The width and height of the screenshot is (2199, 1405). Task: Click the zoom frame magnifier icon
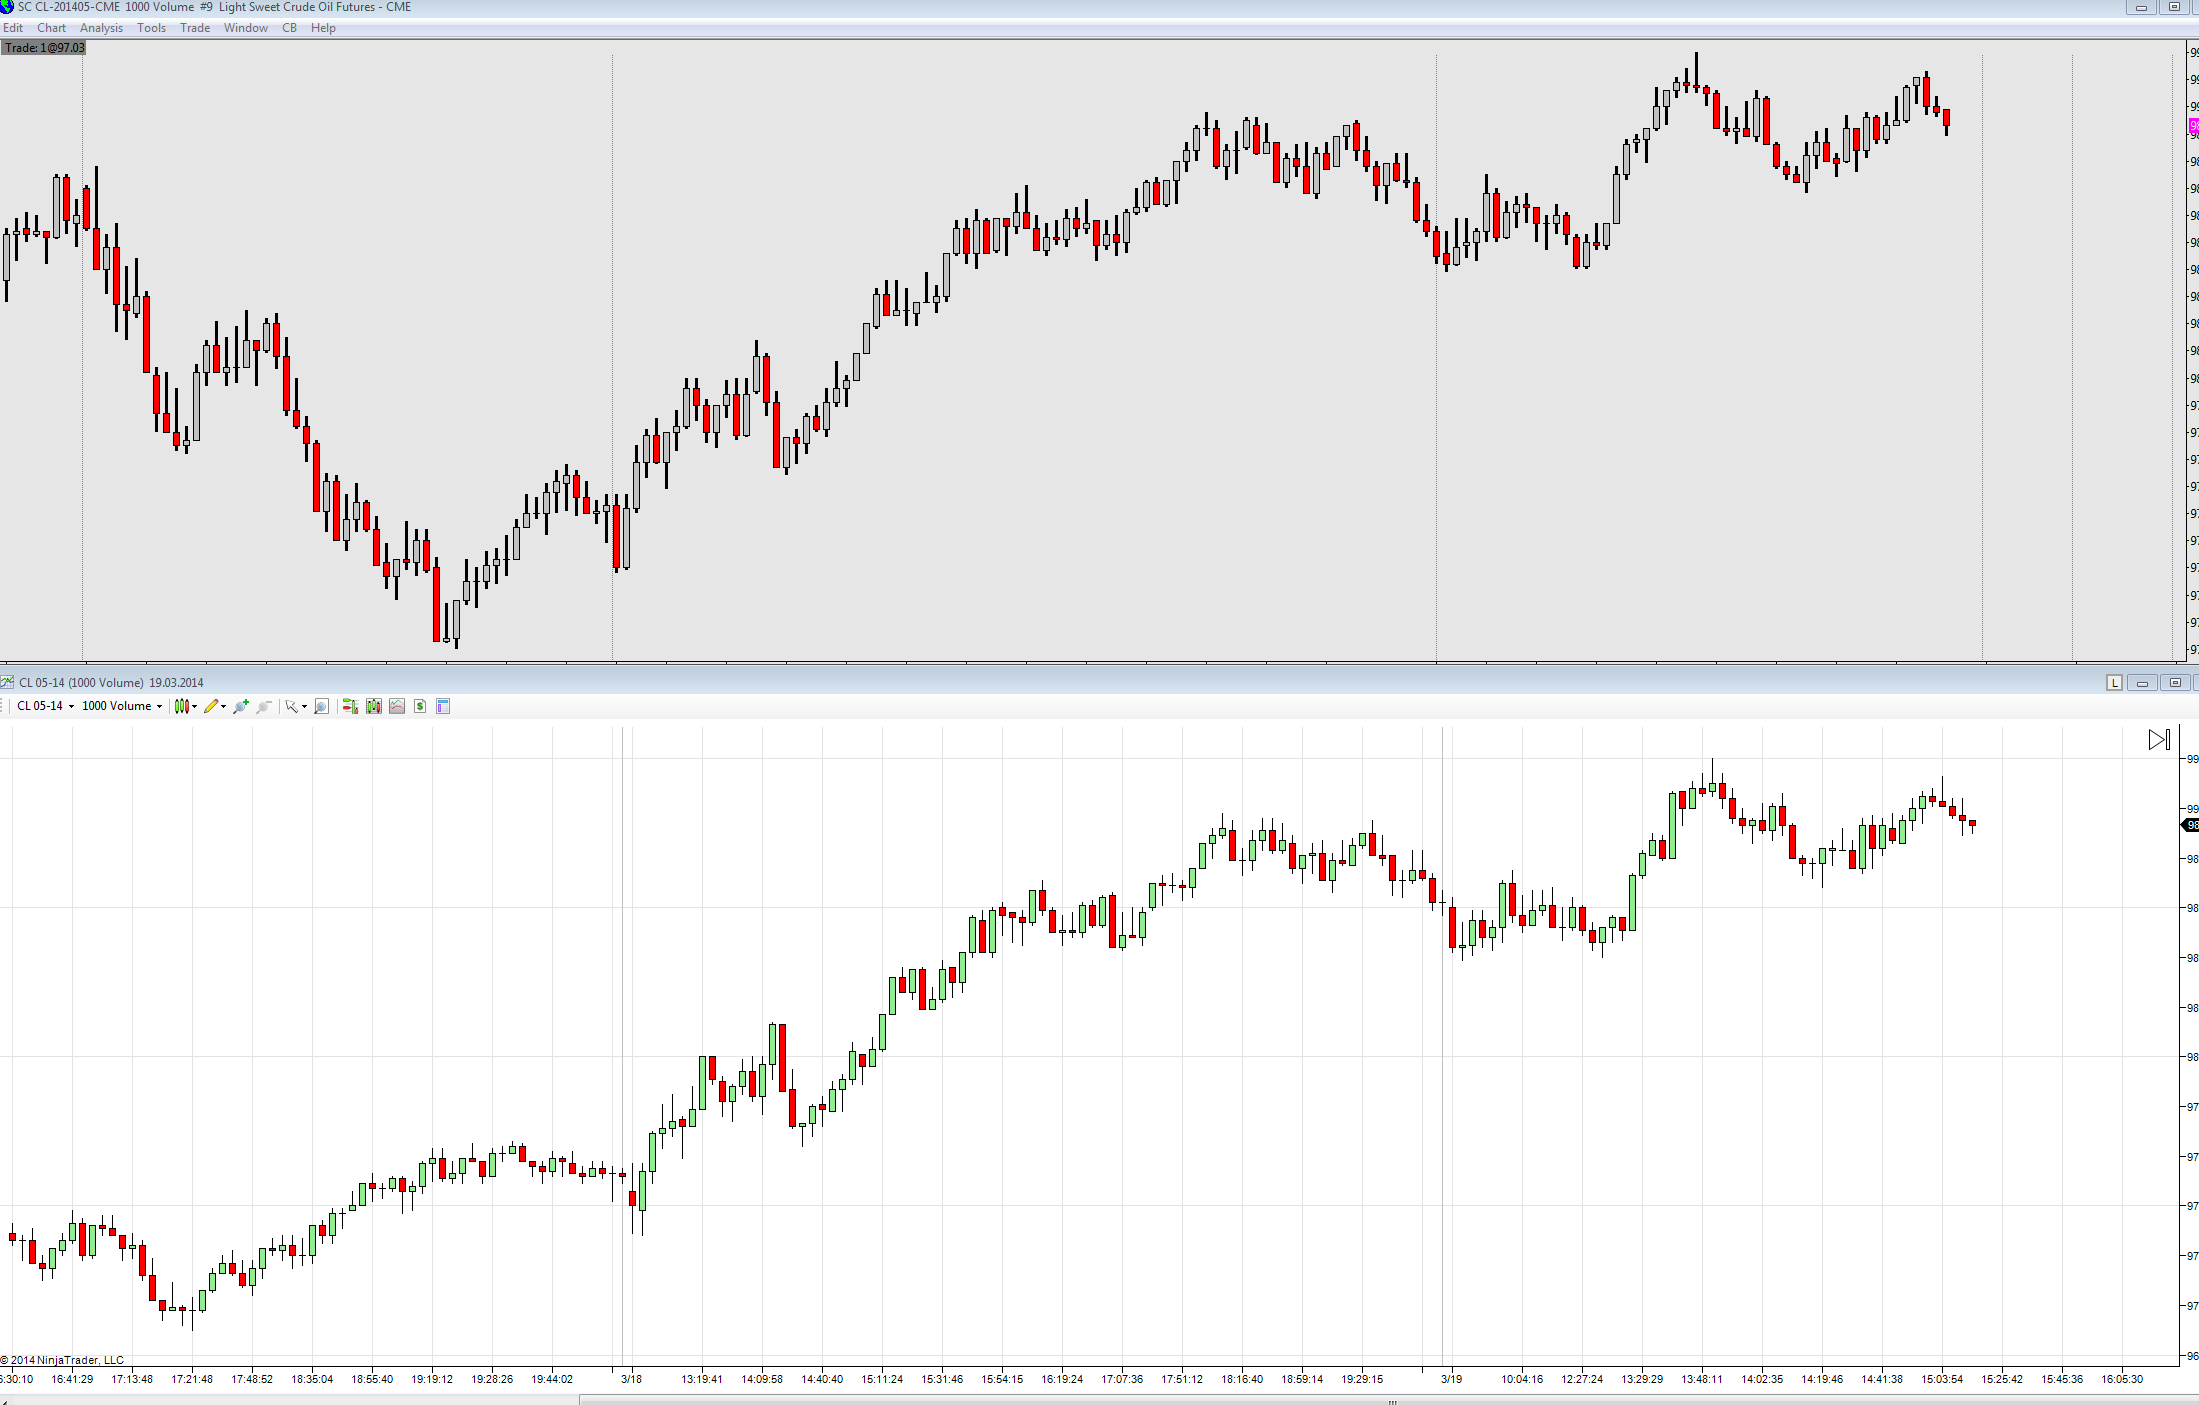click(x=321, y=706)
